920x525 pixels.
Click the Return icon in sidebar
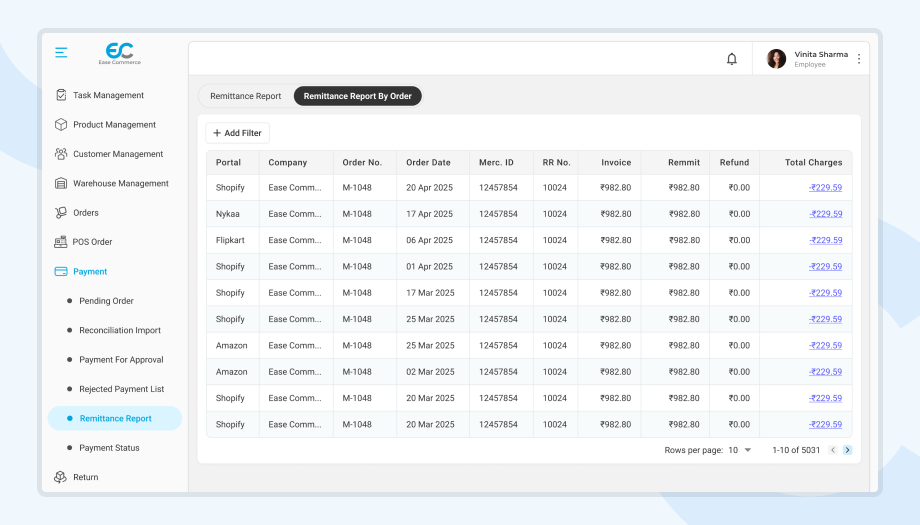pos(60,477)
